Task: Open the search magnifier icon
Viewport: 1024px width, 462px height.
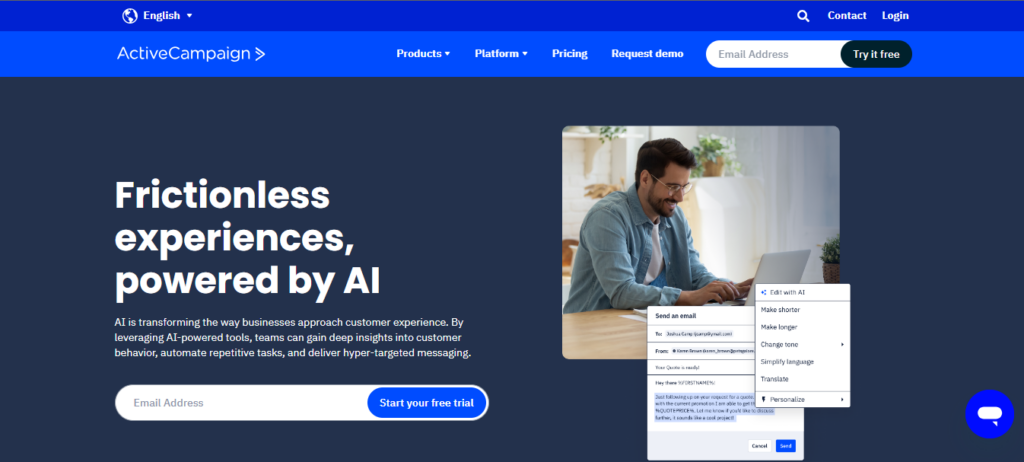Action: click(803, 16)
